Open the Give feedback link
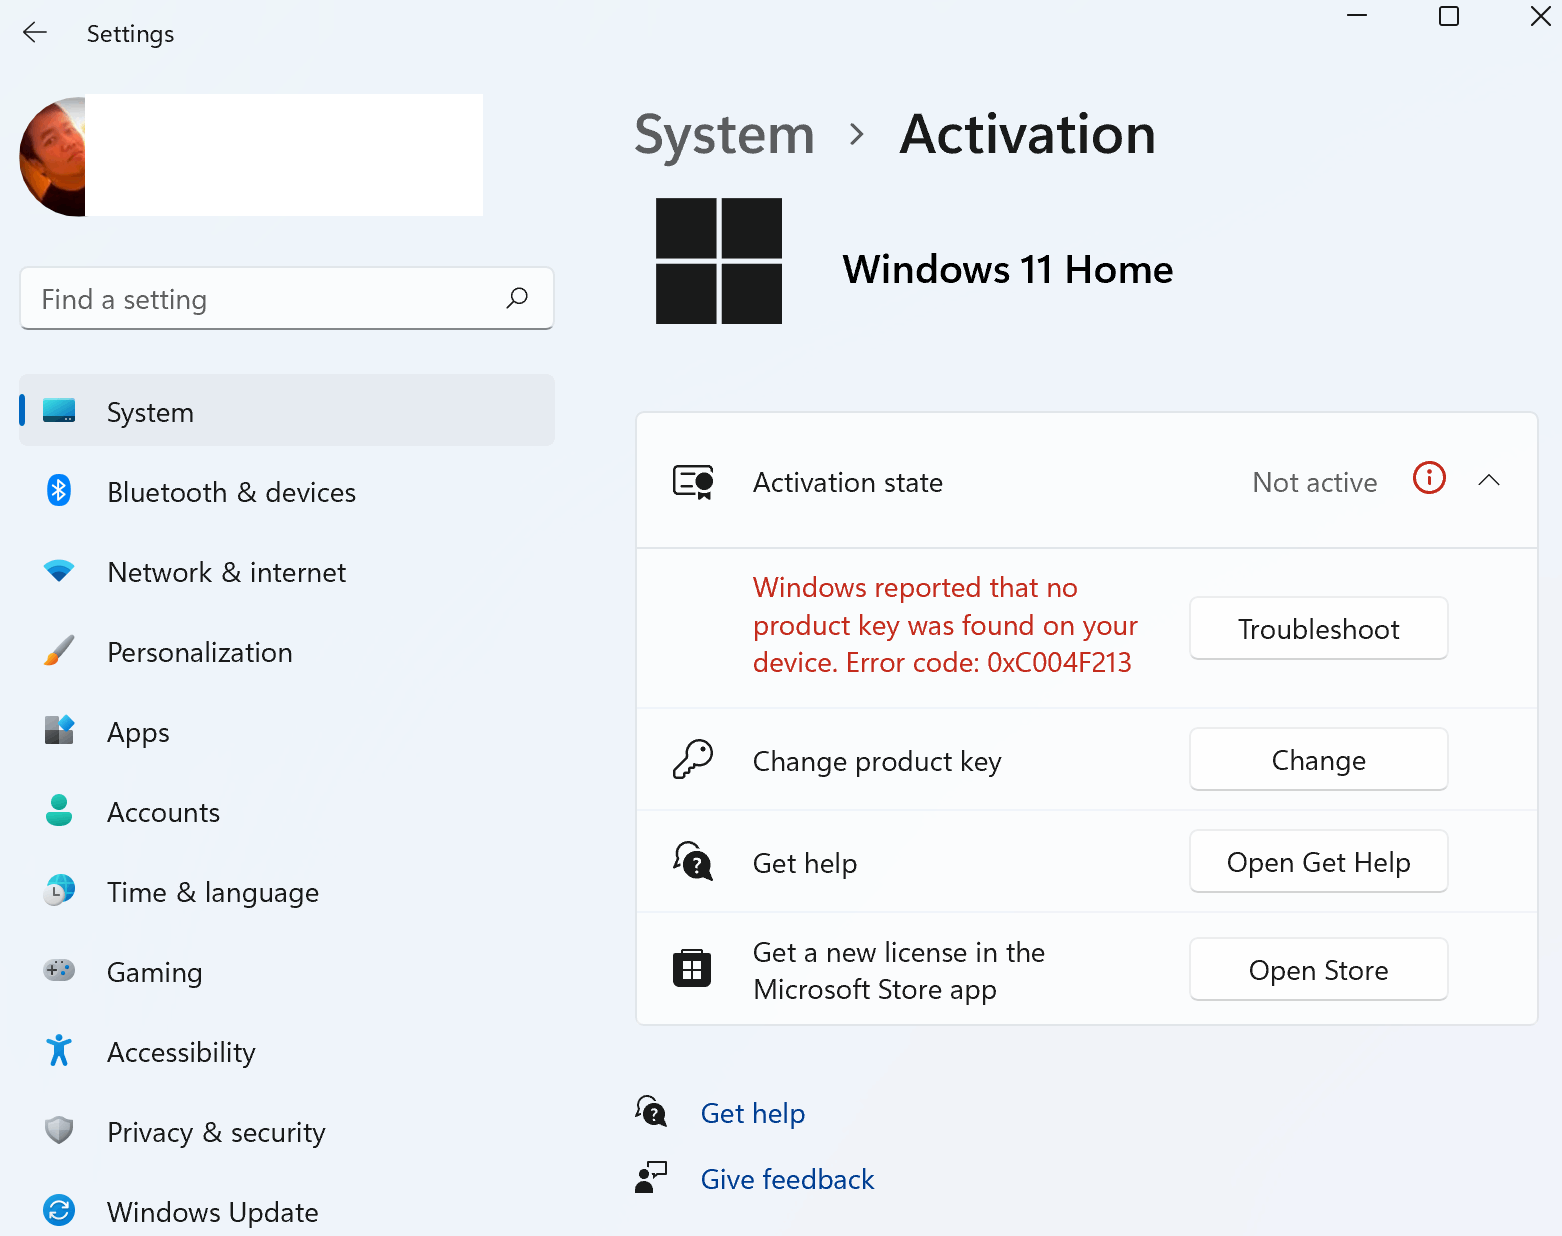The height and width of the screenshot is (1236, 1562). (x=788, y=1179)
